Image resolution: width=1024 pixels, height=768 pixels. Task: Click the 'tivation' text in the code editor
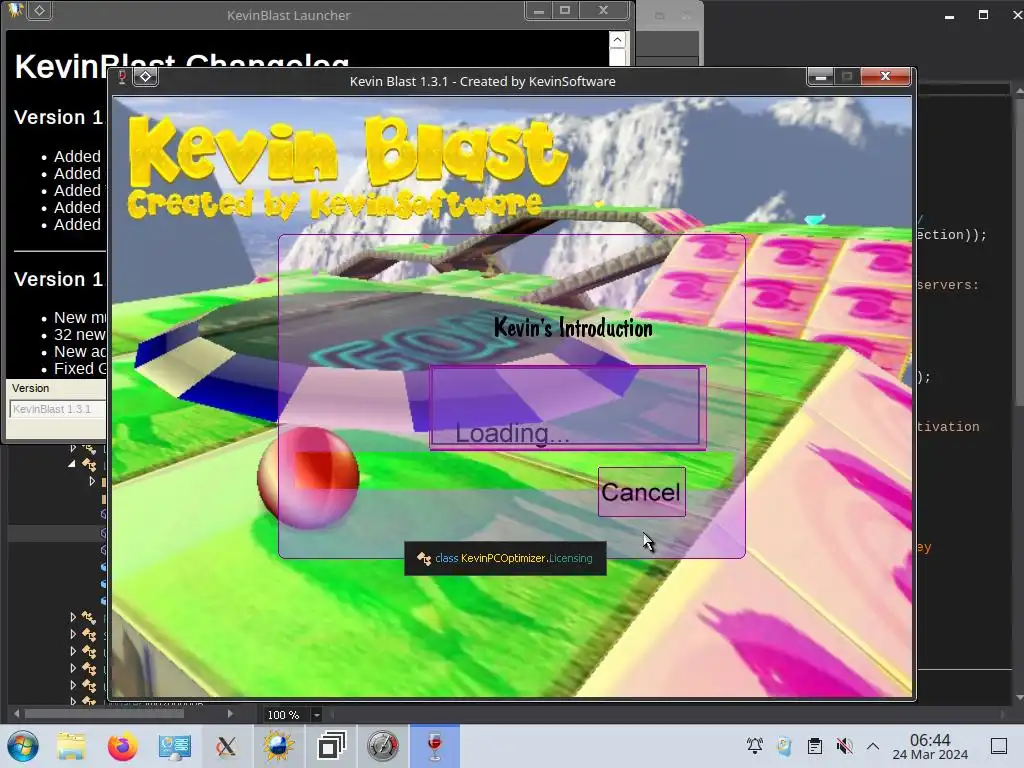coord(948,426)
